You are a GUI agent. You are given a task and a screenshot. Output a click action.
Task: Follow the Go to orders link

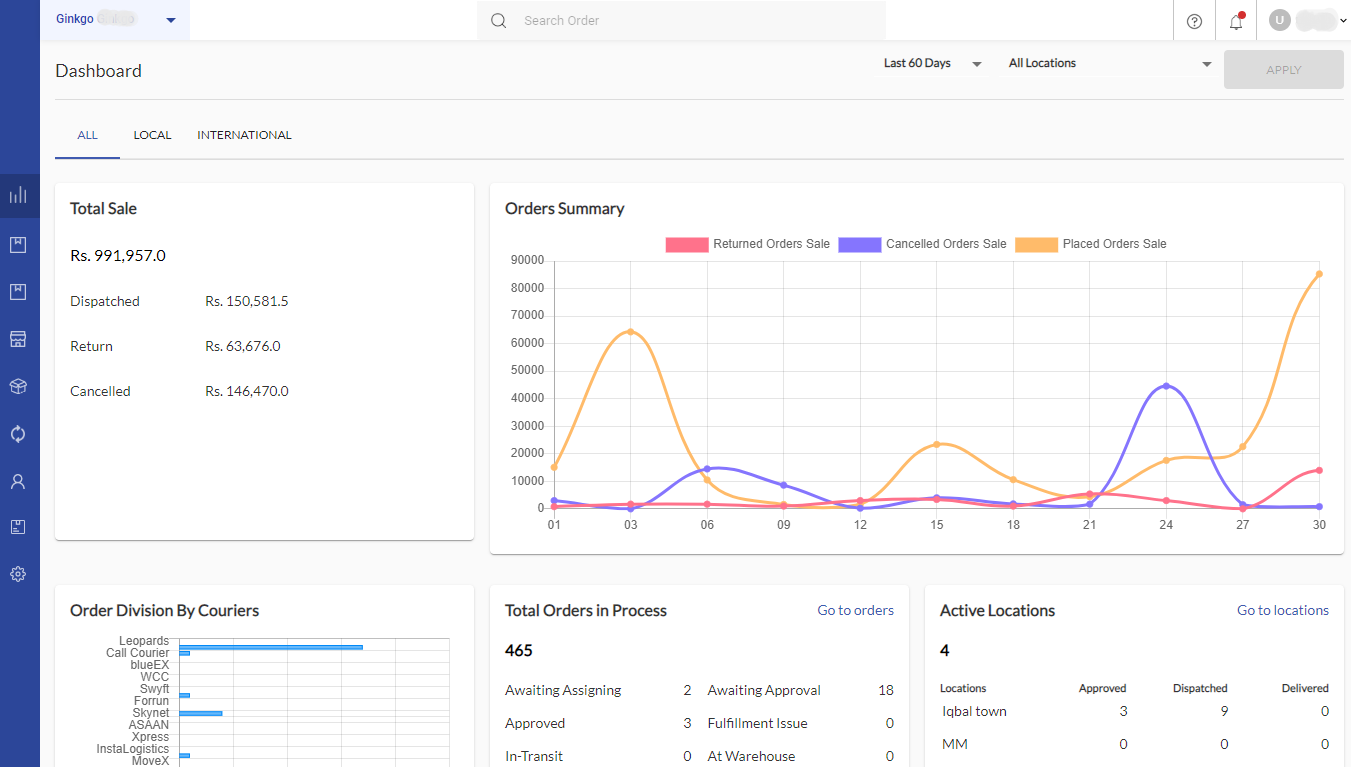coord(855,610)
